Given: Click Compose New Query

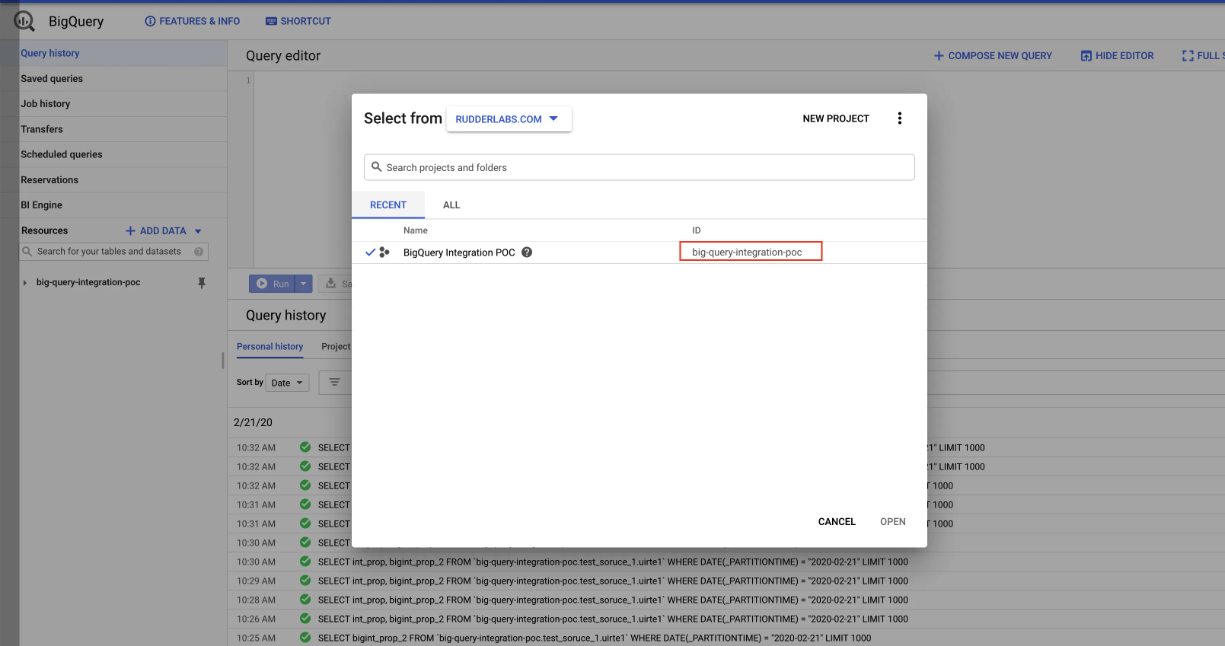Looking at the screenshot, I should tap(993, 56).
